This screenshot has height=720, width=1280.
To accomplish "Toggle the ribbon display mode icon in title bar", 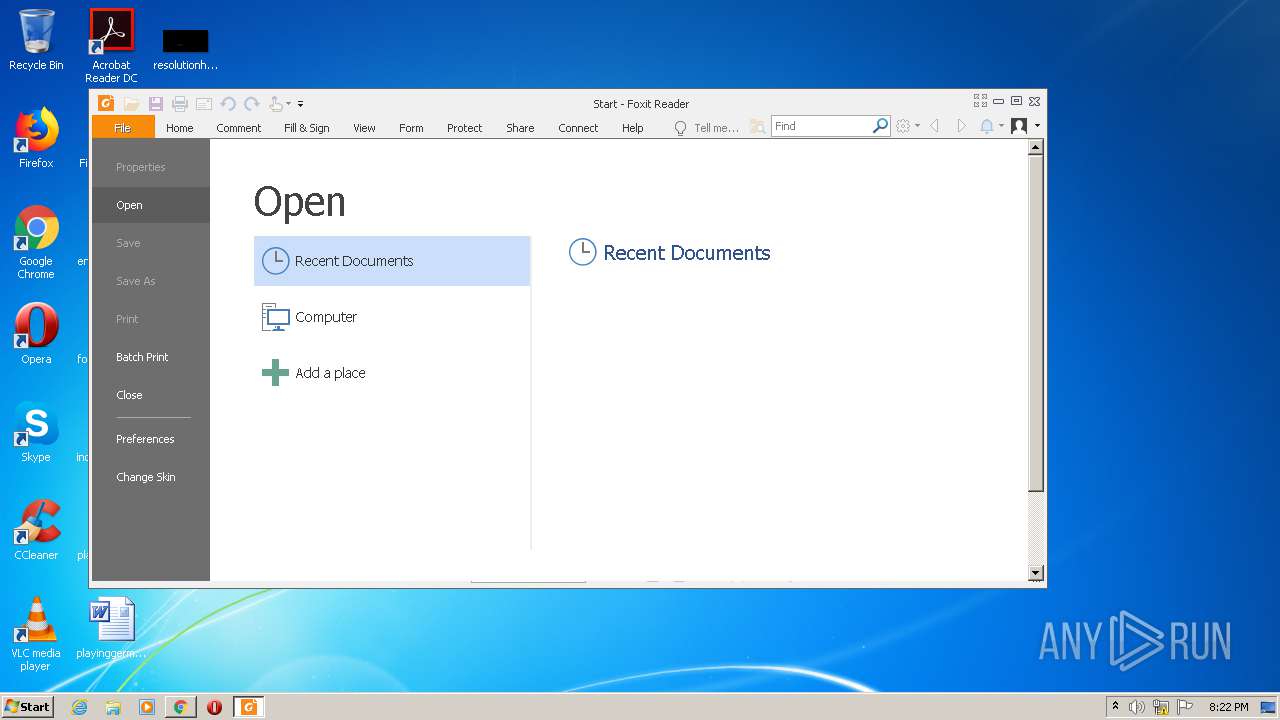I will (x=980, y=101).
